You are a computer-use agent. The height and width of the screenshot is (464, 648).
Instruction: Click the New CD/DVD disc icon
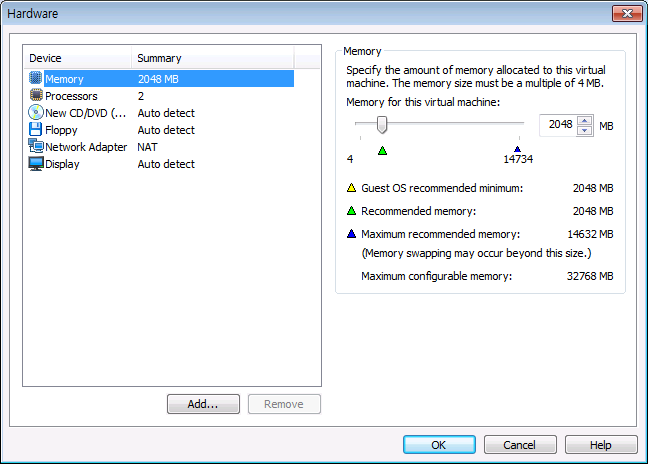(36, 112)
